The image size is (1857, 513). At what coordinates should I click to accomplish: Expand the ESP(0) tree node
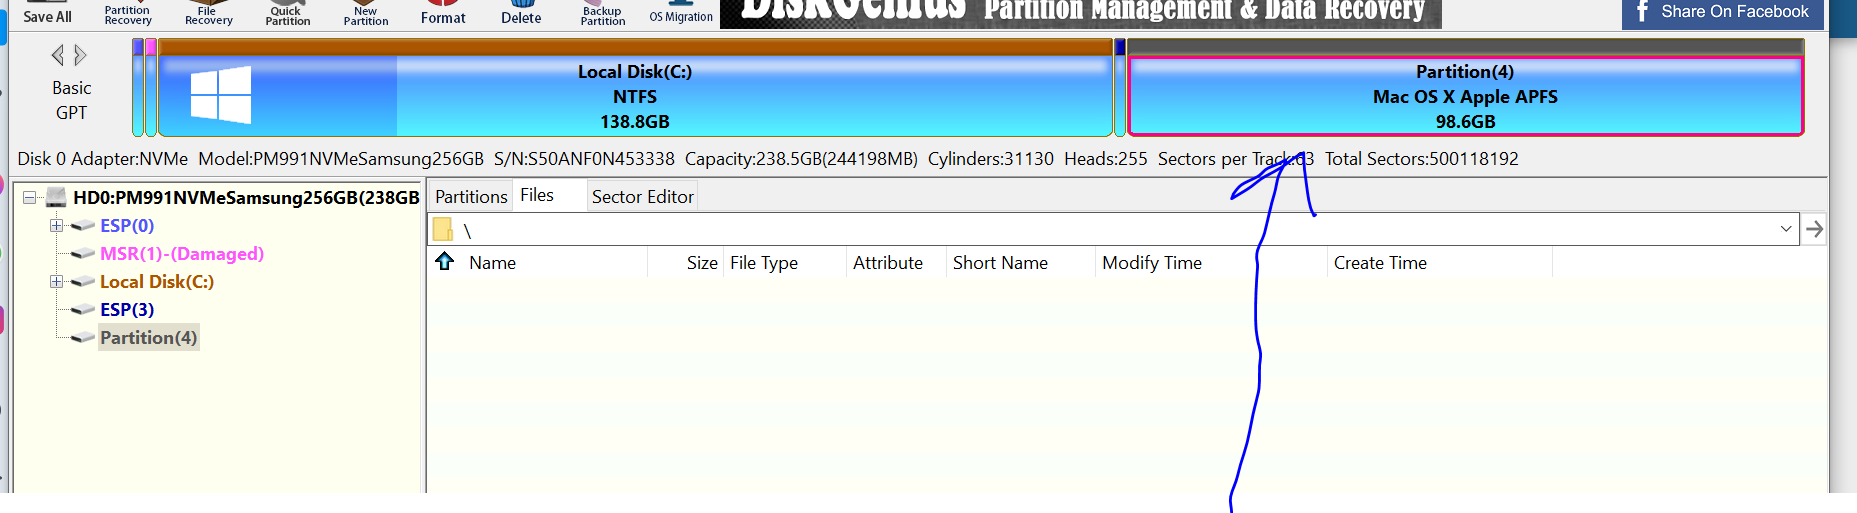pos(57,225)
